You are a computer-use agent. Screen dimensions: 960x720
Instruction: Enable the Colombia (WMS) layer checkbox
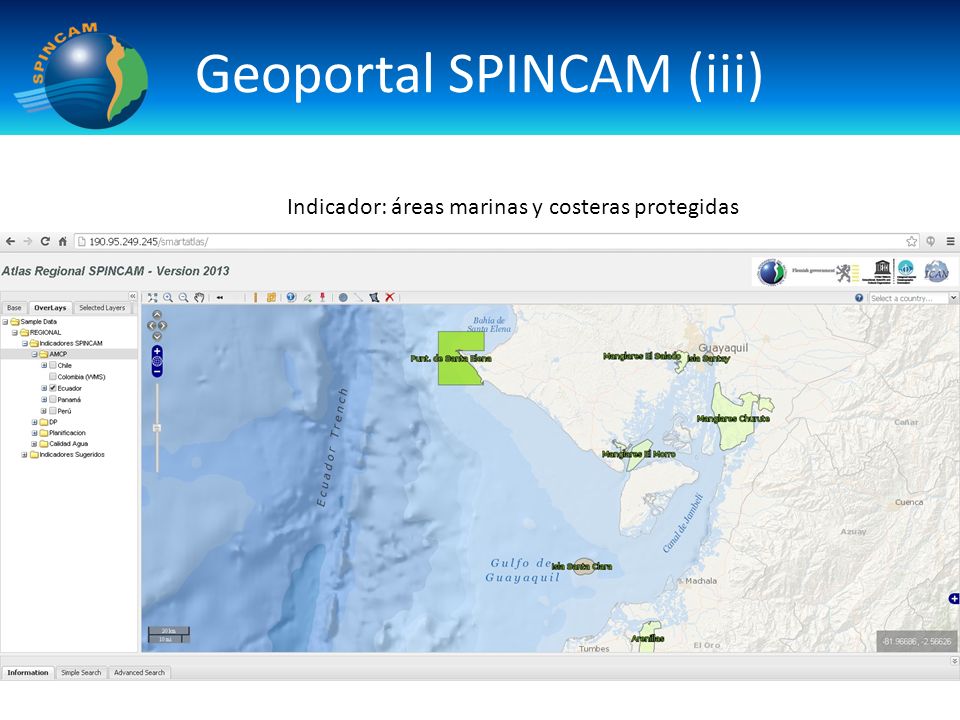tap(53, 377)
